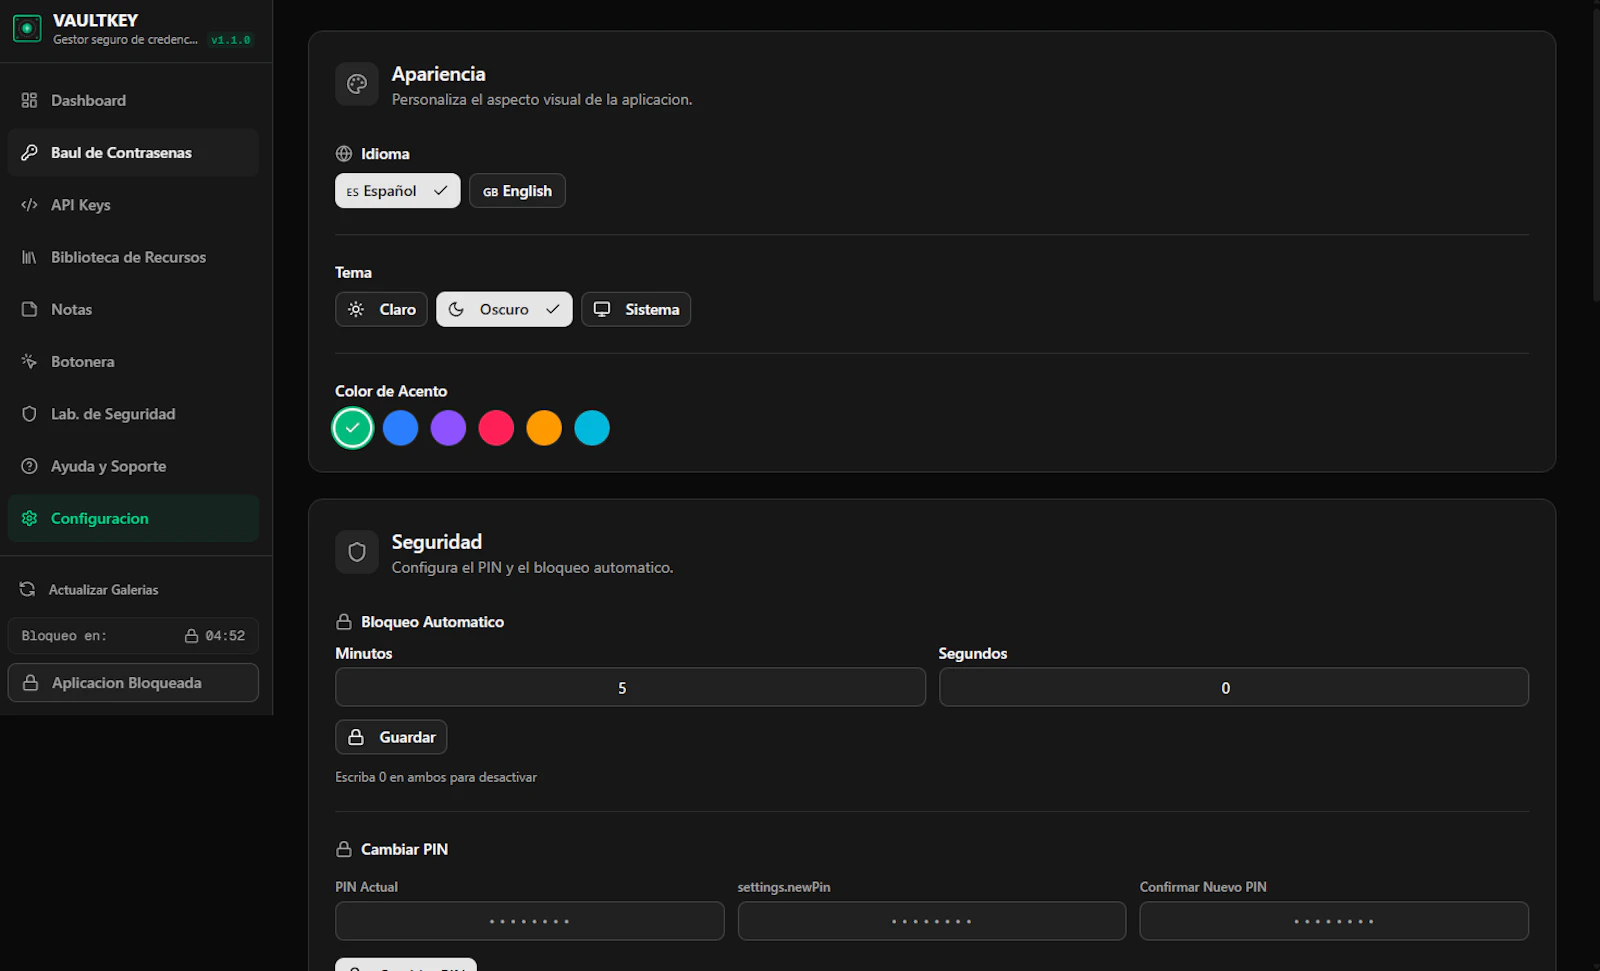Select the Claro light theme

click(381, 309)
